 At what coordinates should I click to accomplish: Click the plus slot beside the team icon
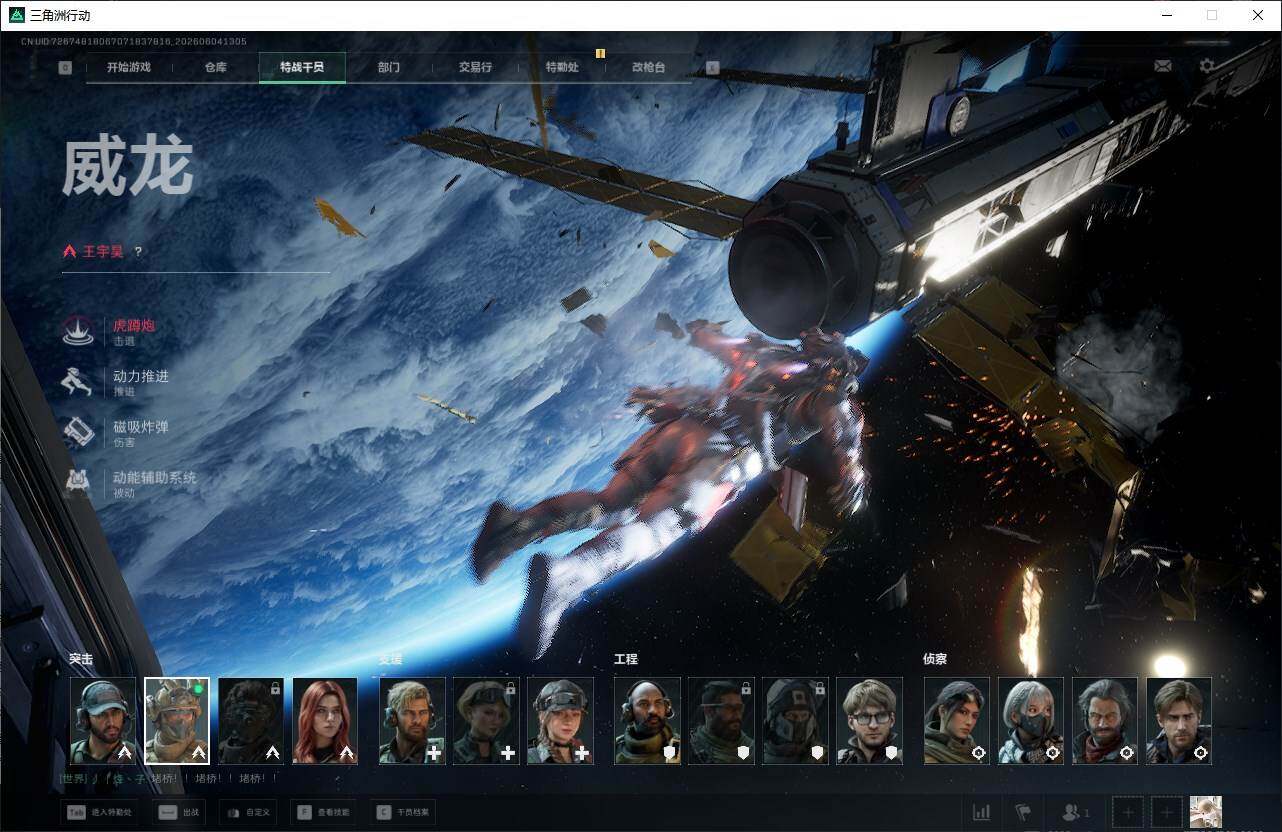pos(1128,812)
